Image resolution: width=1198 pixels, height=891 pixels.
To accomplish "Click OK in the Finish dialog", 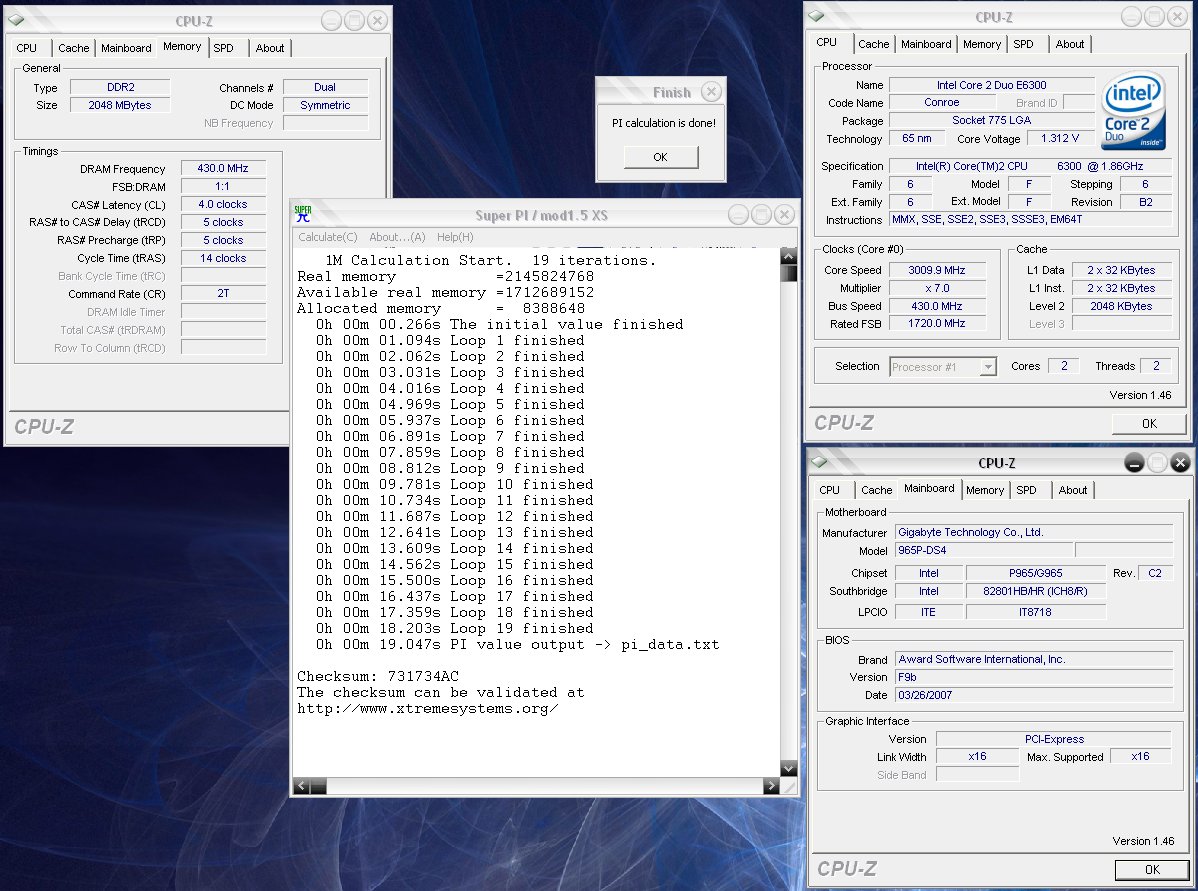I will pyautogui.click(x=661, y=157).
